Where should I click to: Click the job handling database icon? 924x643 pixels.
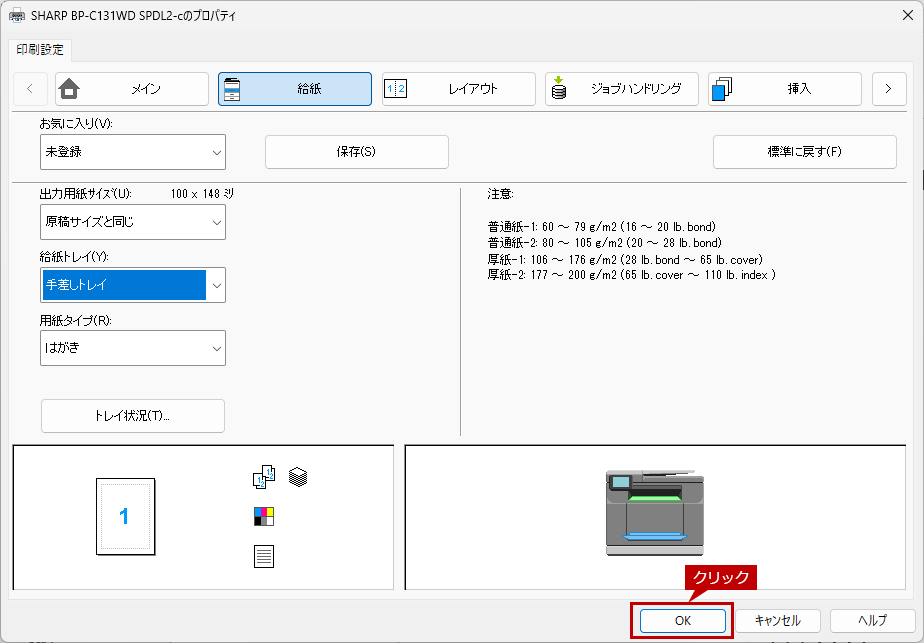coord(558,89)
